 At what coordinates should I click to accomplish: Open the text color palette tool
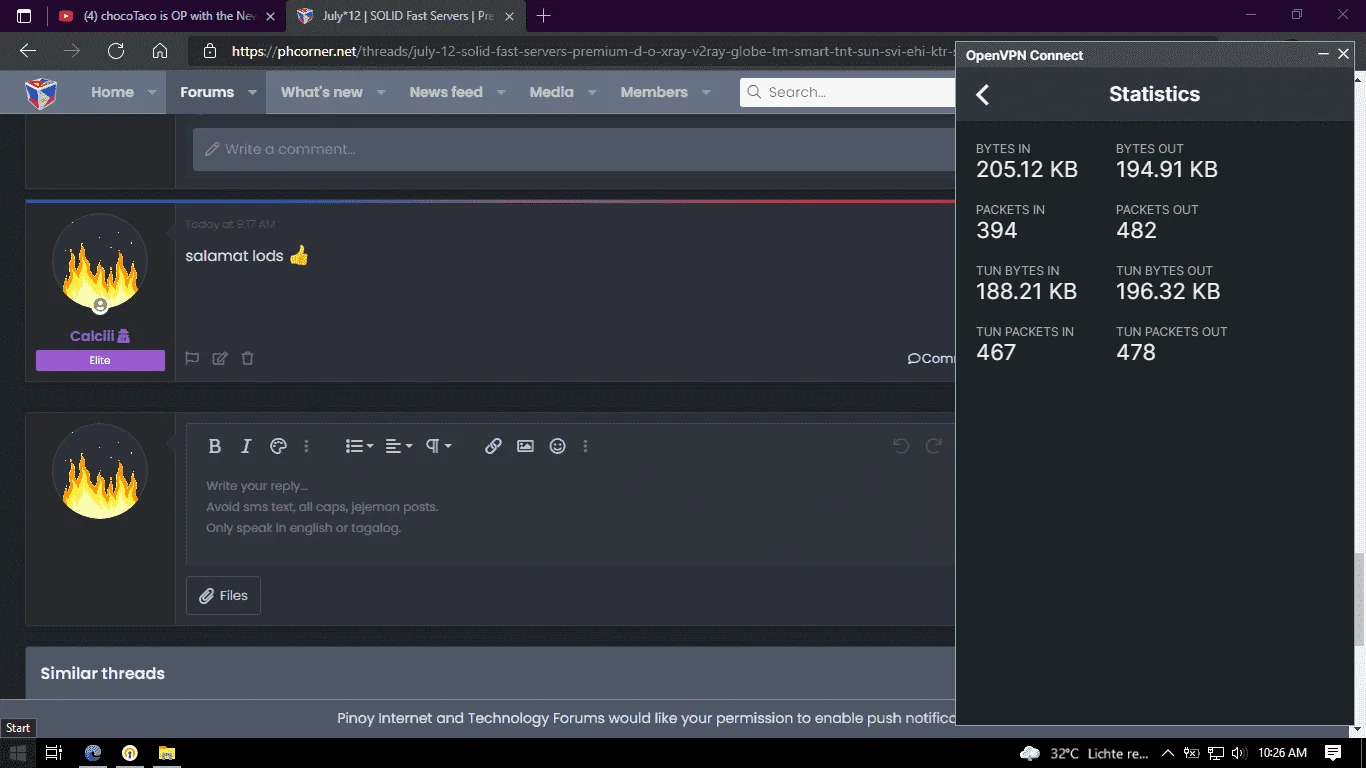pos(279,446)
